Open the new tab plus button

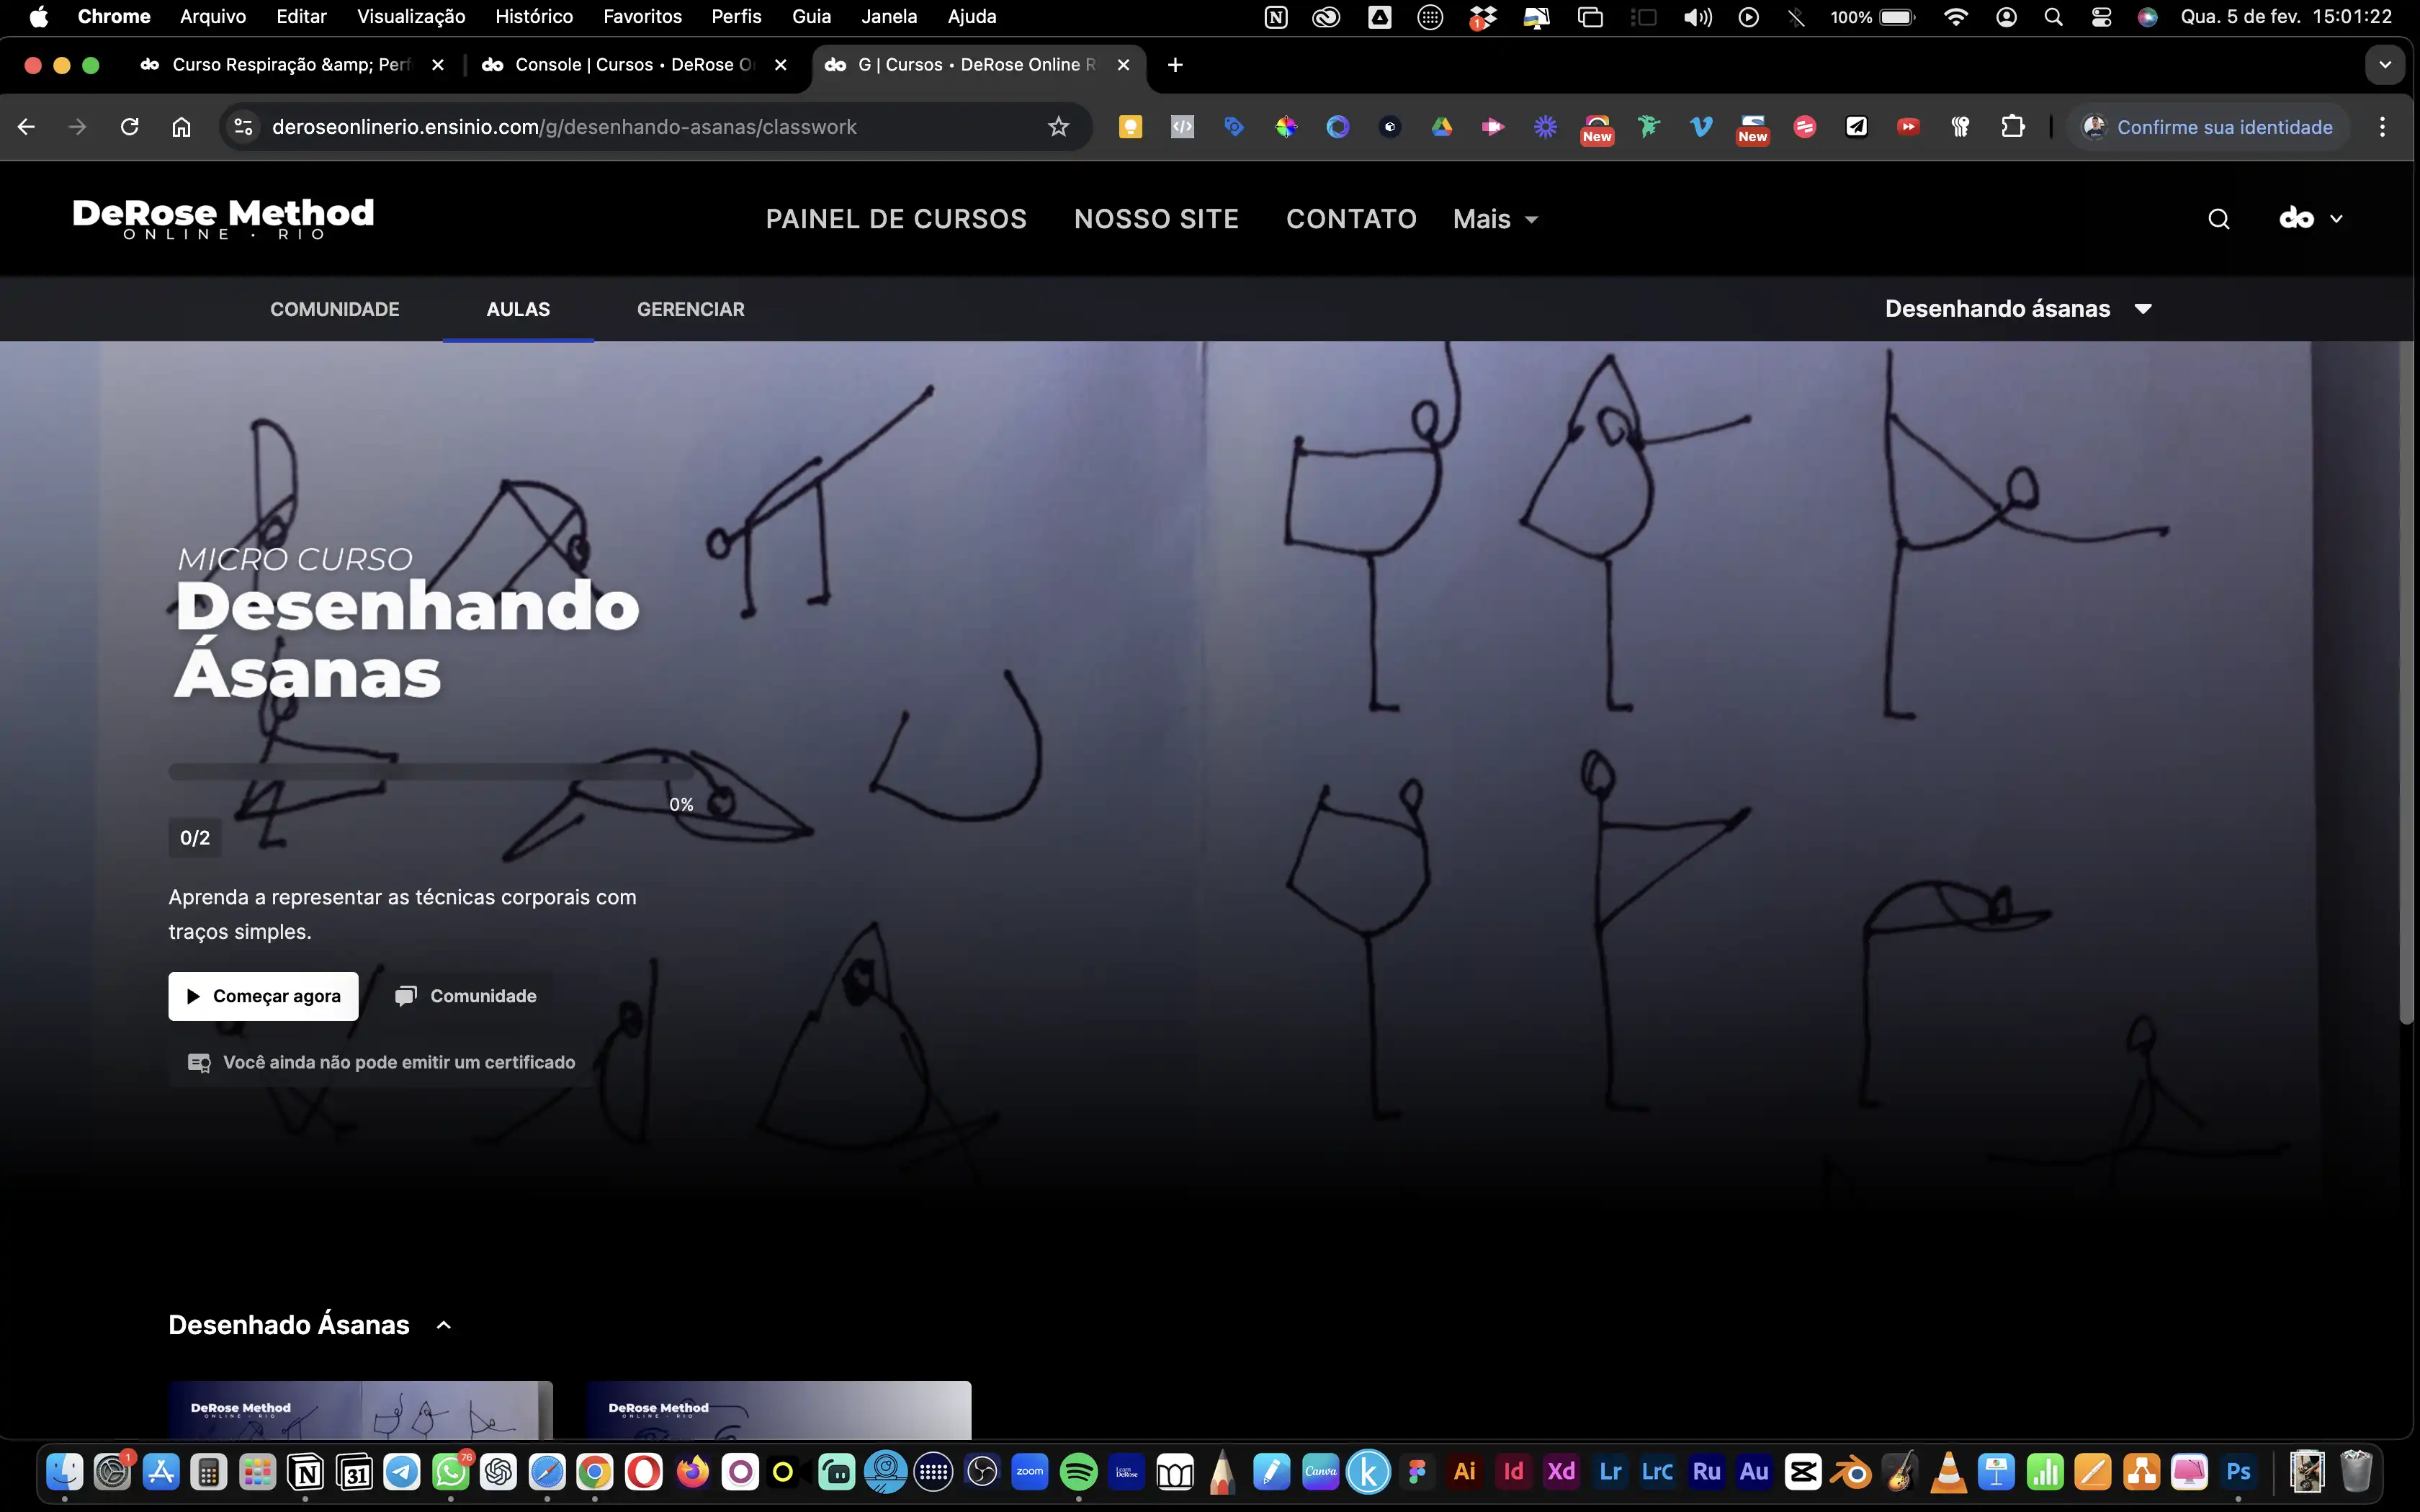[x=1175, y=65]
